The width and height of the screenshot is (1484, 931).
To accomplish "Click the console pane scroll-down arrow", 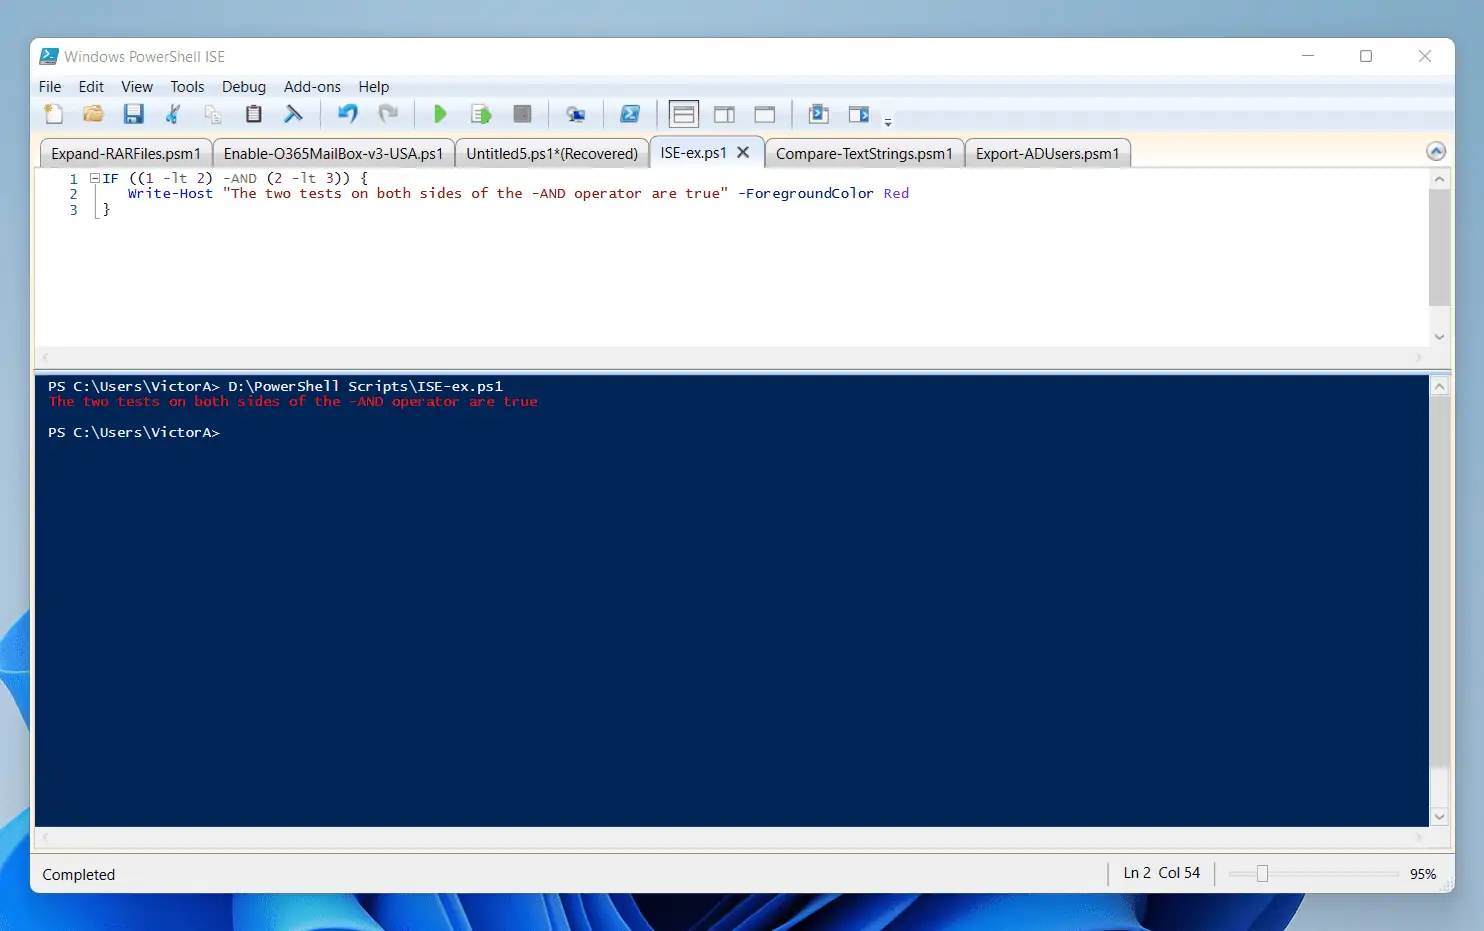I will click(1439, 817).
